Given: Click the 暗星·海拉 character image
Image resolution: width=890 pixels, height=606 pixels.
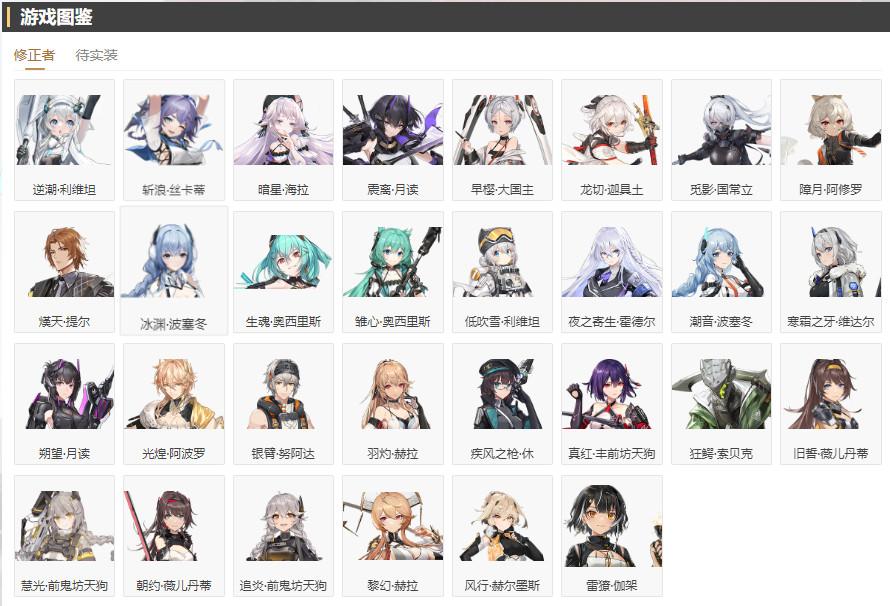Looking at the screenshot, I should 283,130.
